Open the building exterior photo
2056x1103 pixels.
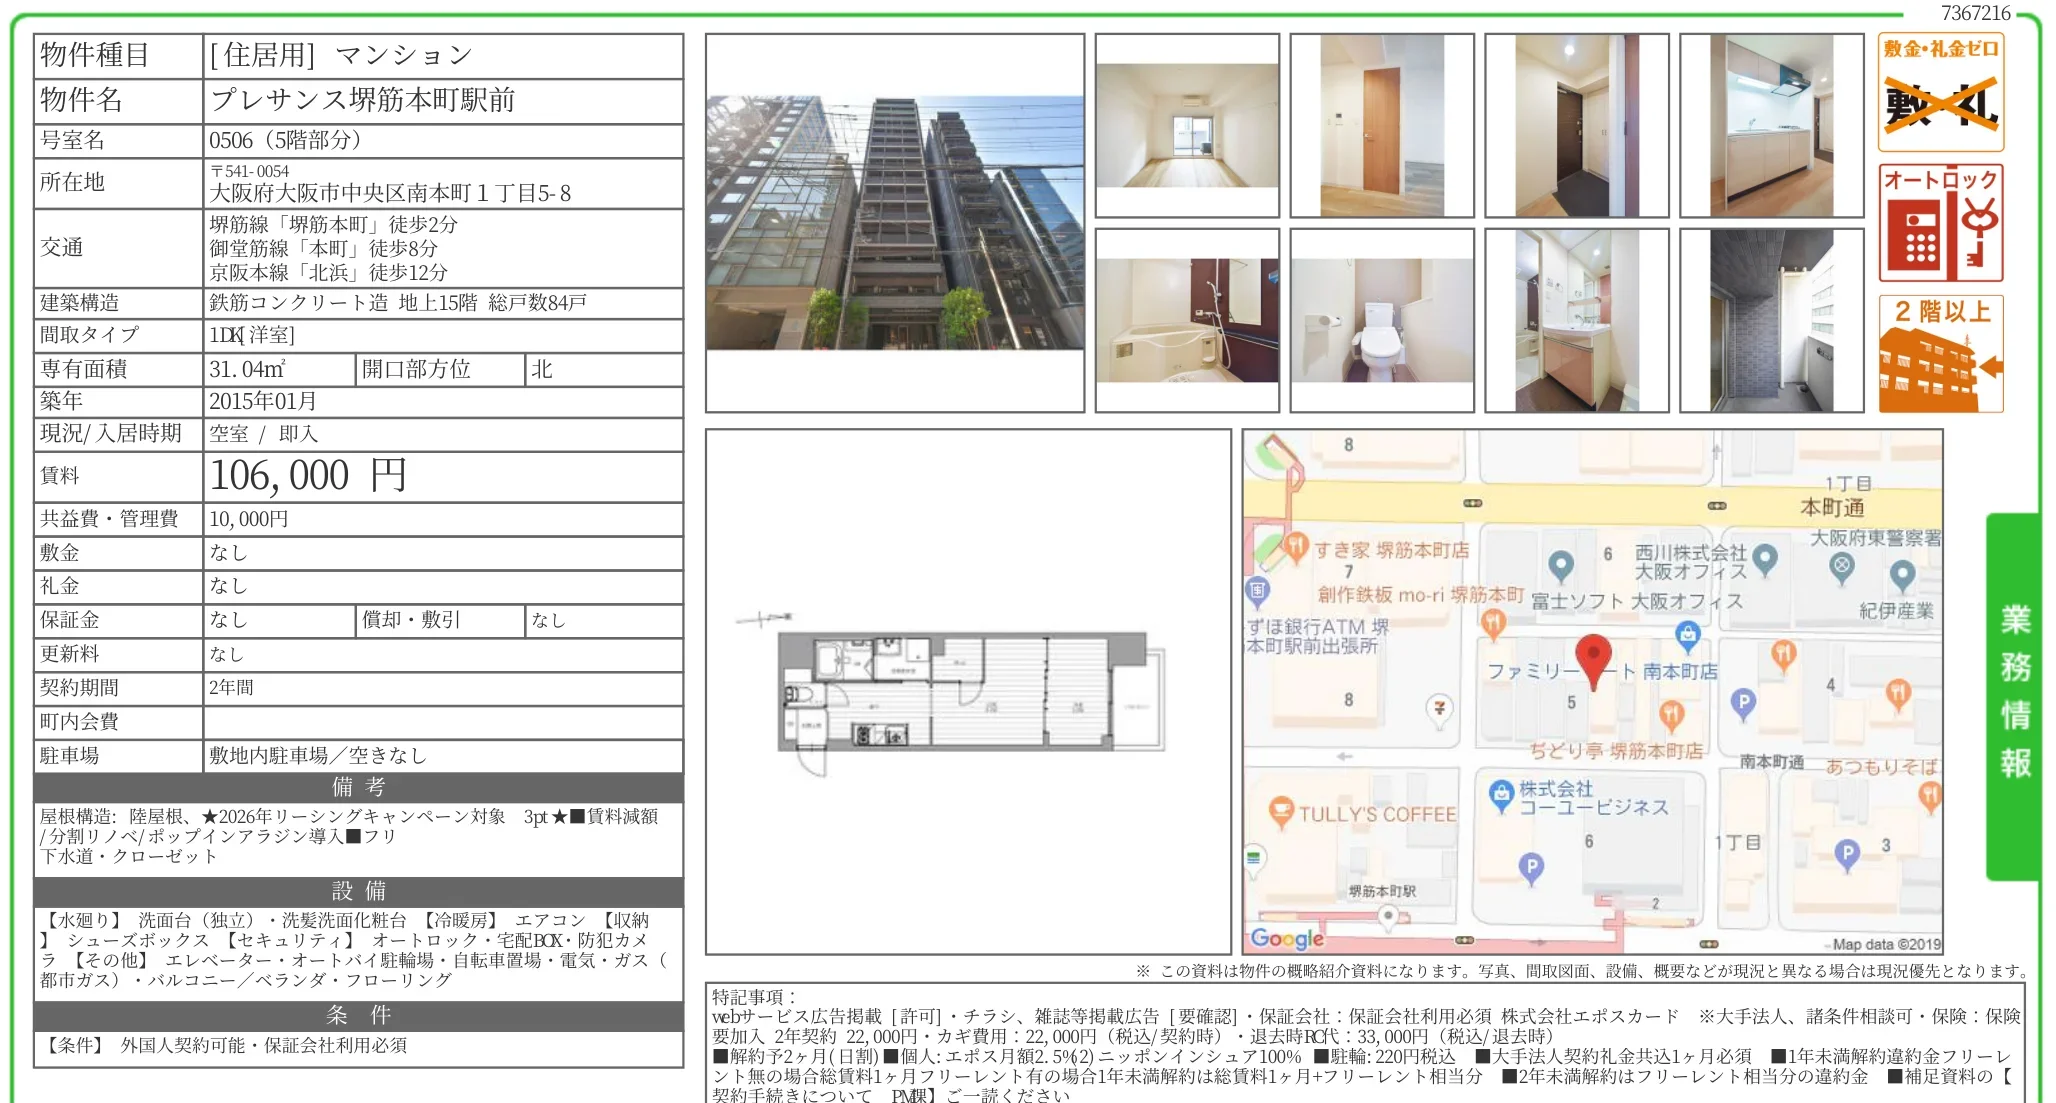pos(895,224)
